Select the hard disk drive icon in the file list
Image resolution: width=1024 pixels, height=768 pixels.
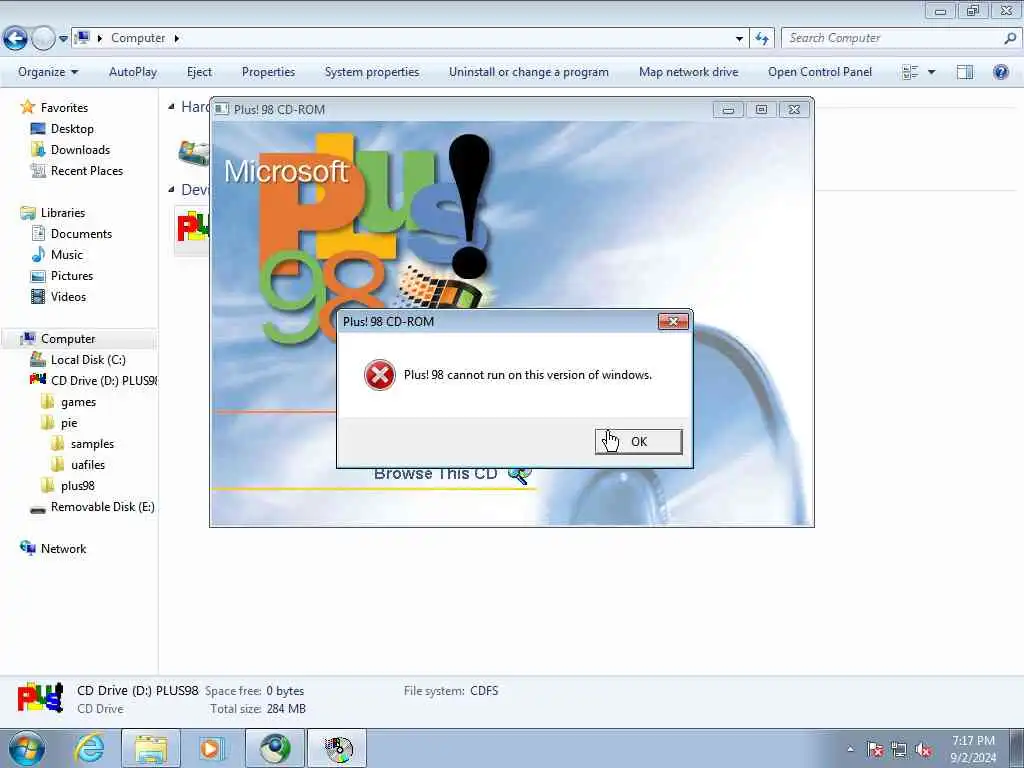tap(194, 153)
